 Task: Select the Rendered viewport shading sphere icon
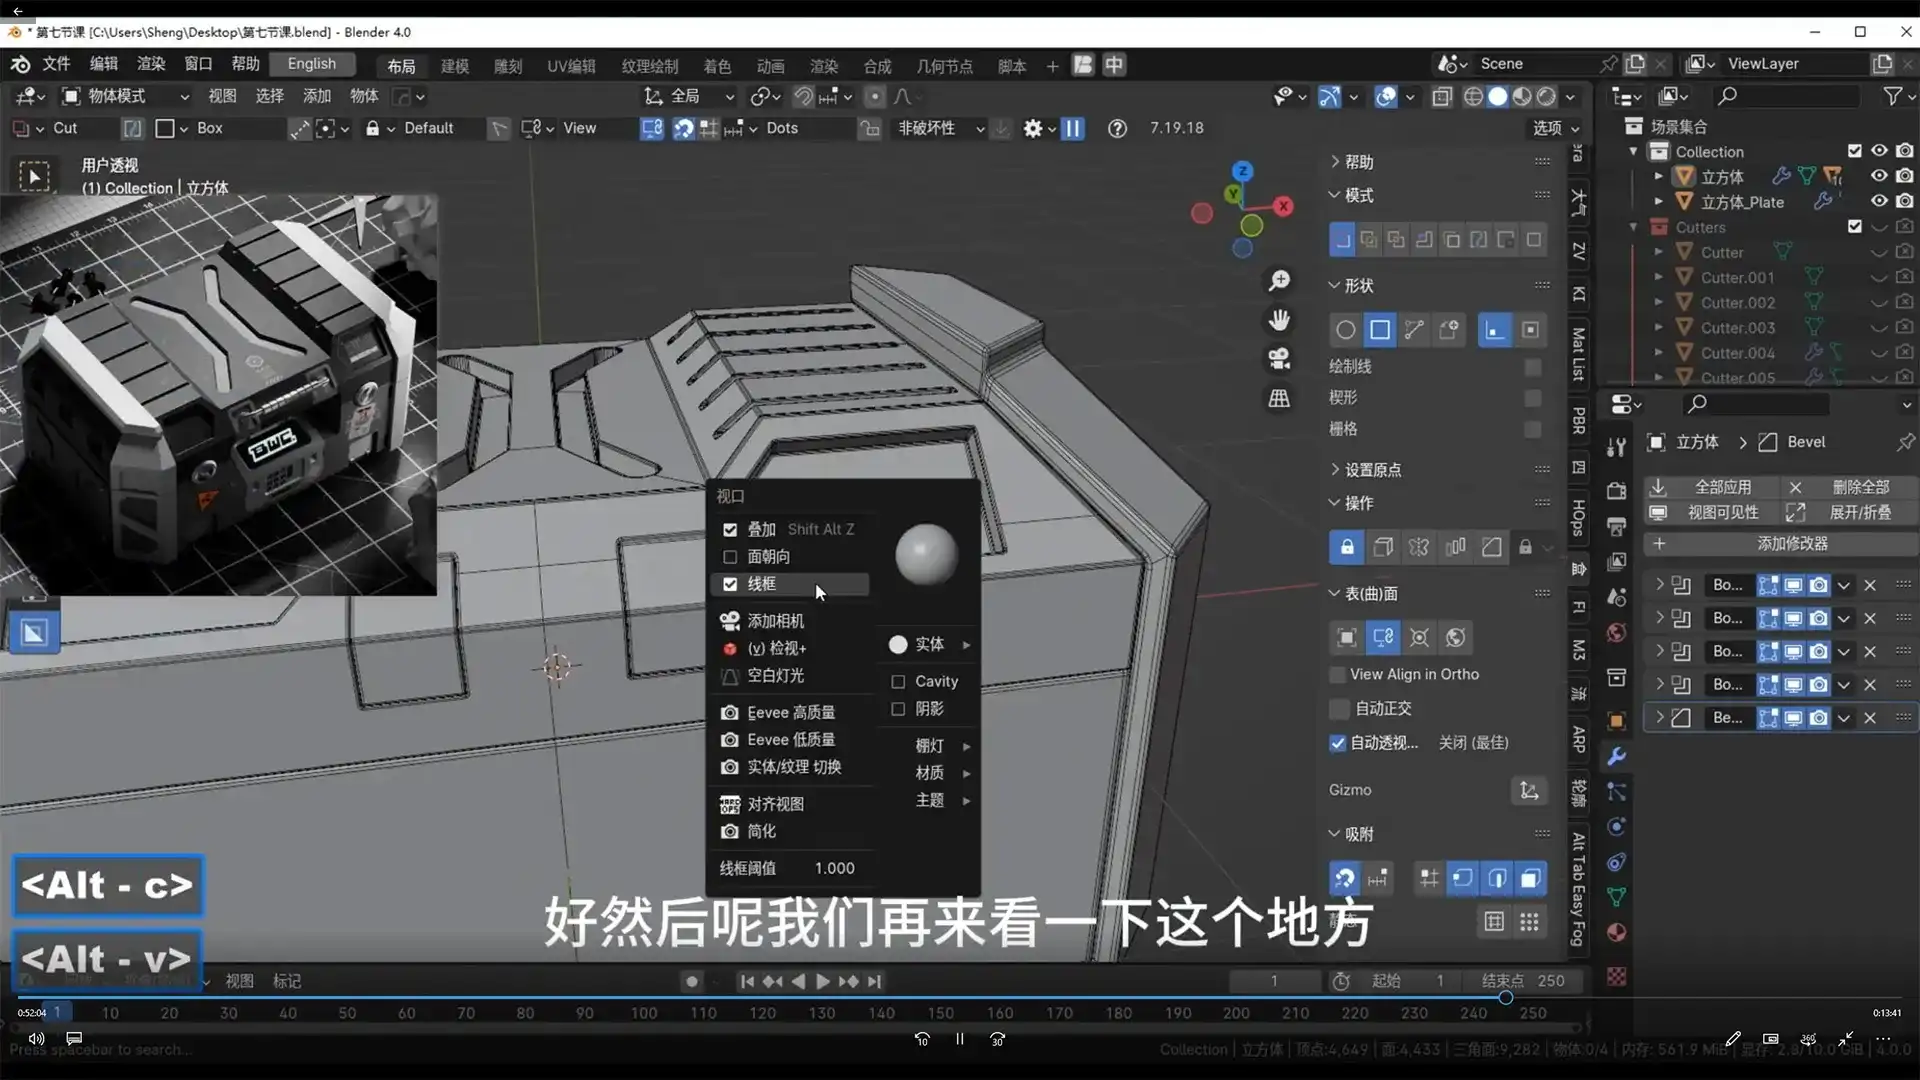click(1546, 96)
